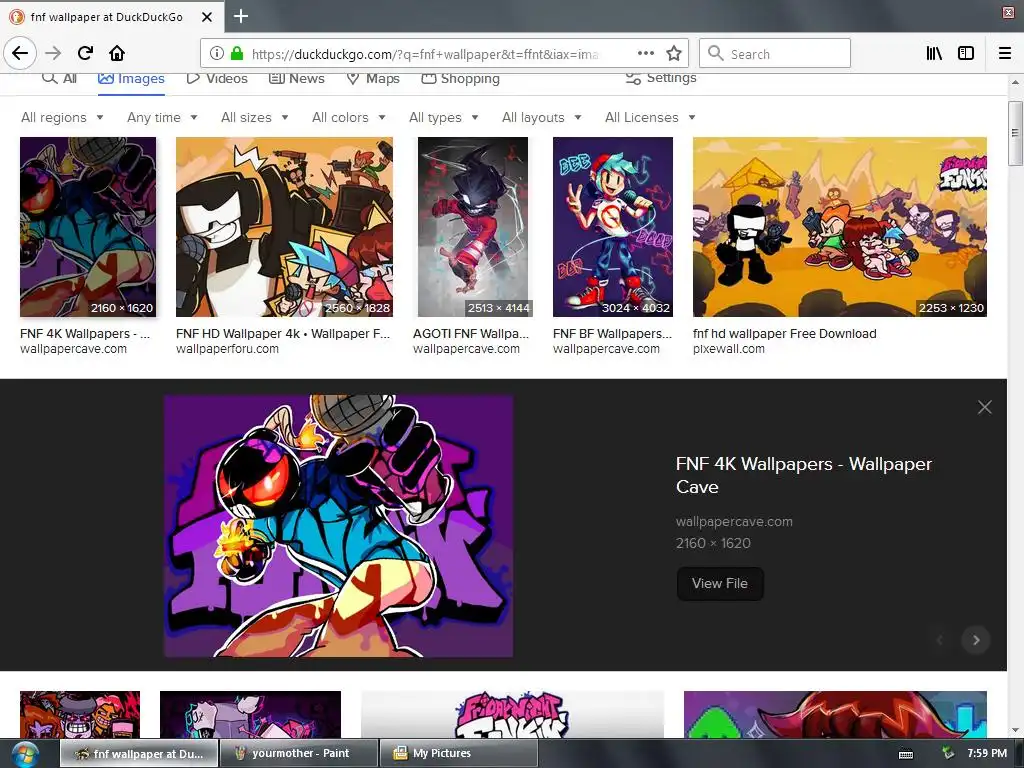Open the All colors dropdown
1024x768 pixels.
349,118
